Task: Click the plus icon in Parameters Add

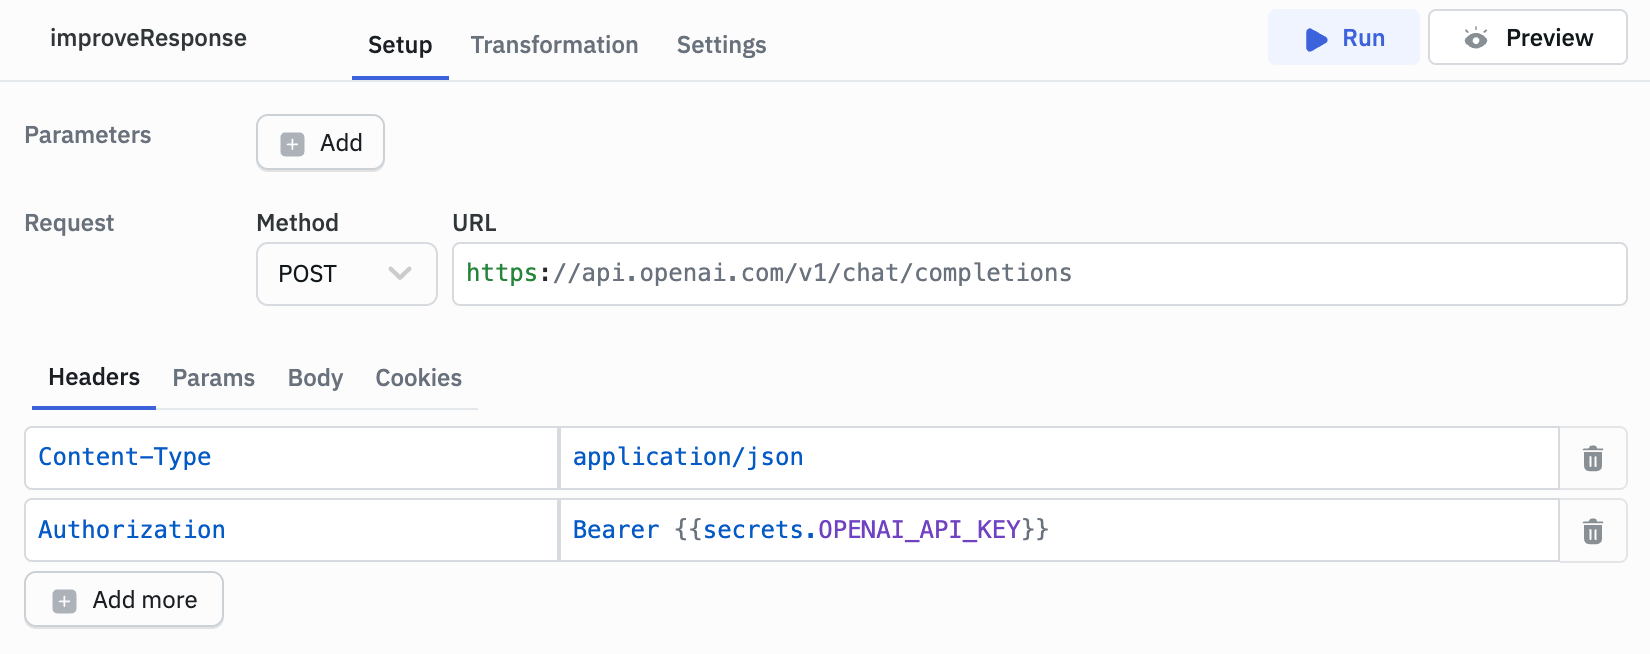Action: click(x=292, y=144)
